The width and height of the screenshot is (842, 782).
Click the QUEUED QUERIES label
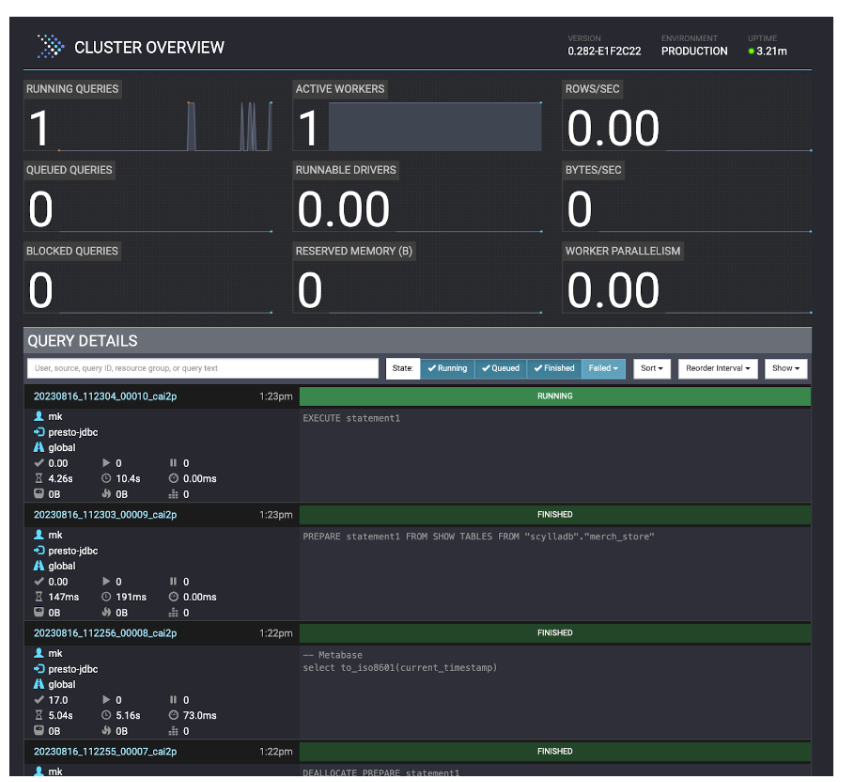(x=69, y=170)
